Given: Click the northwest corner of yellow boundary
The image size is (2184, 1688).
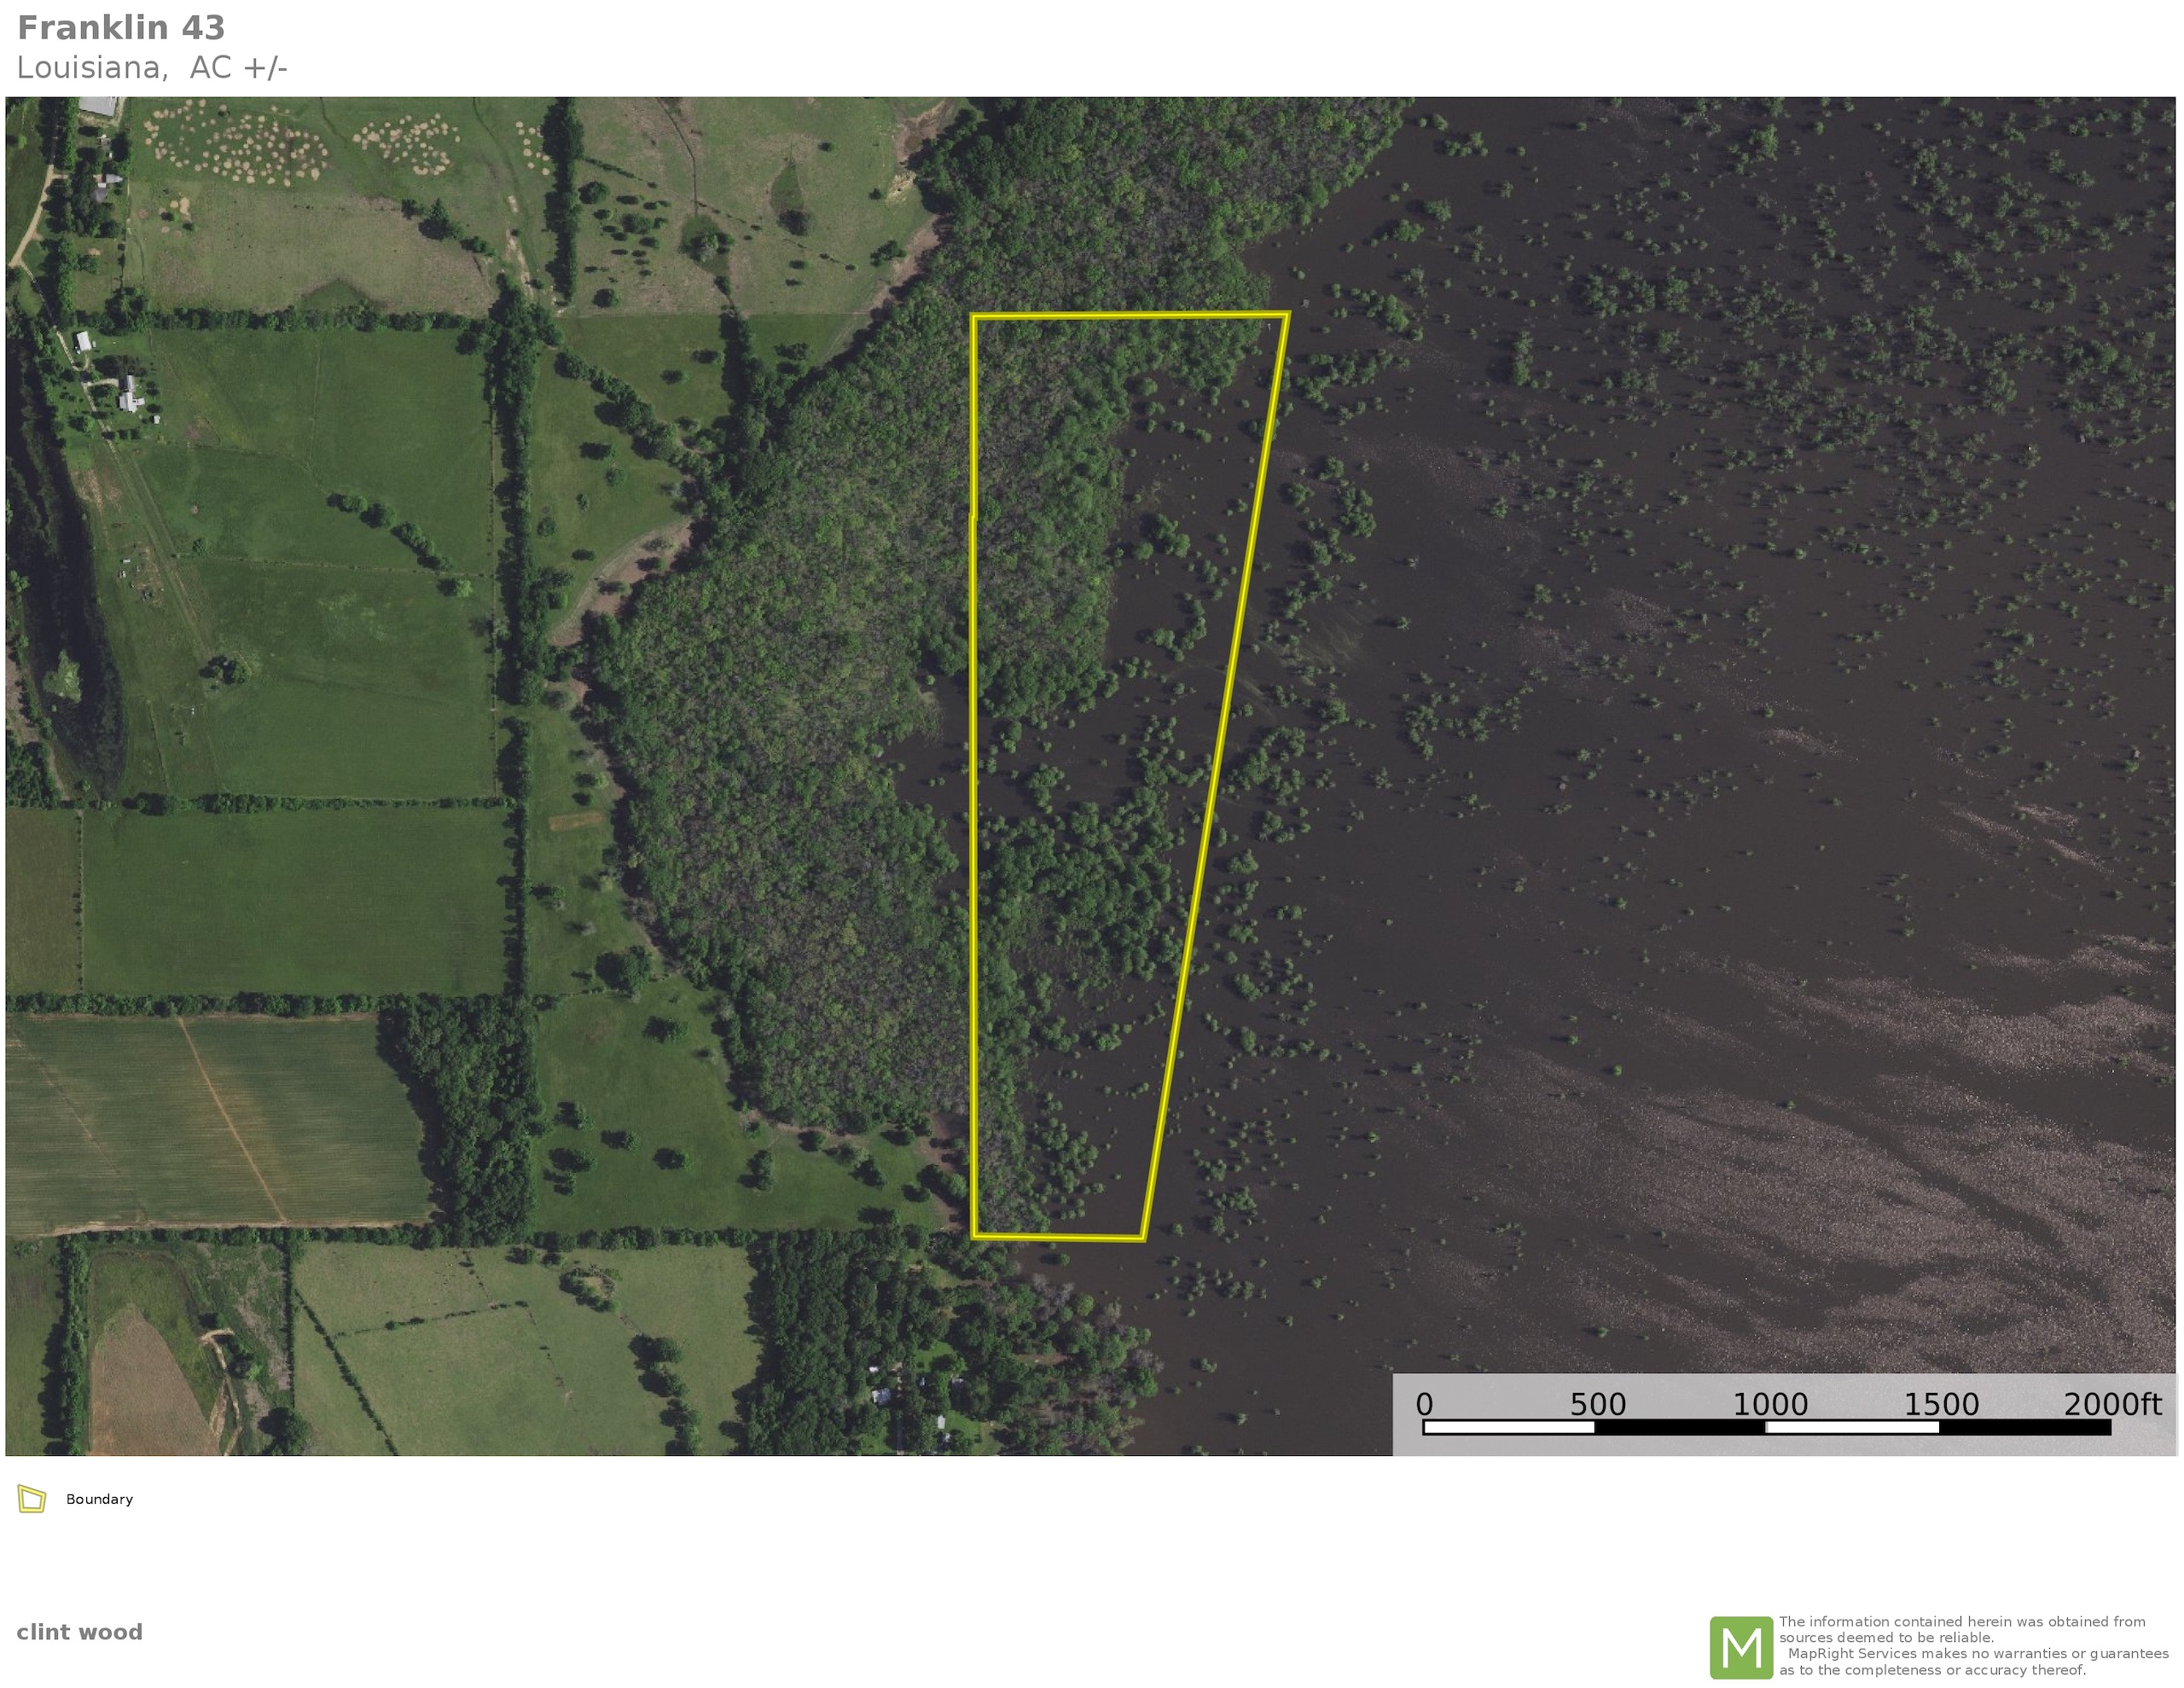Looking at the screenshot, I should click(x=974, y=317).
